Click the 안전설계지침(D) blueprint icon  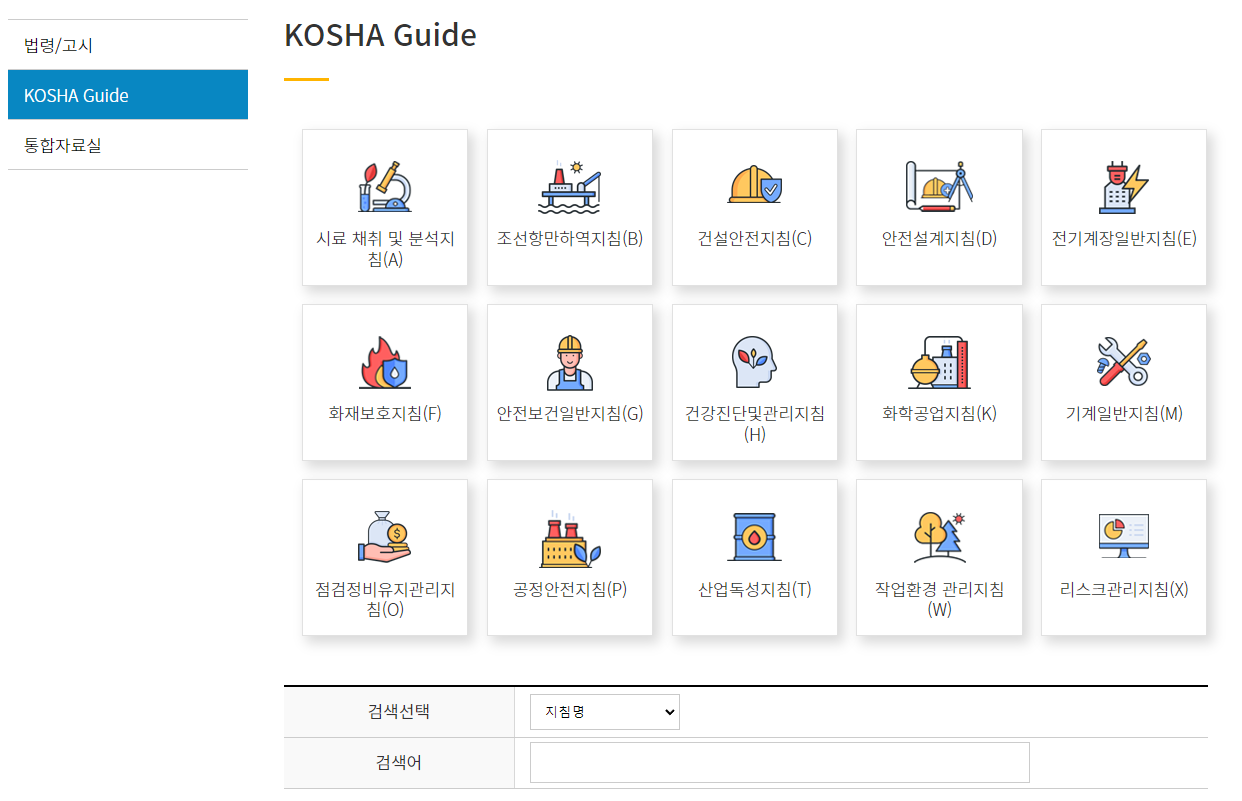pos(939,207)
